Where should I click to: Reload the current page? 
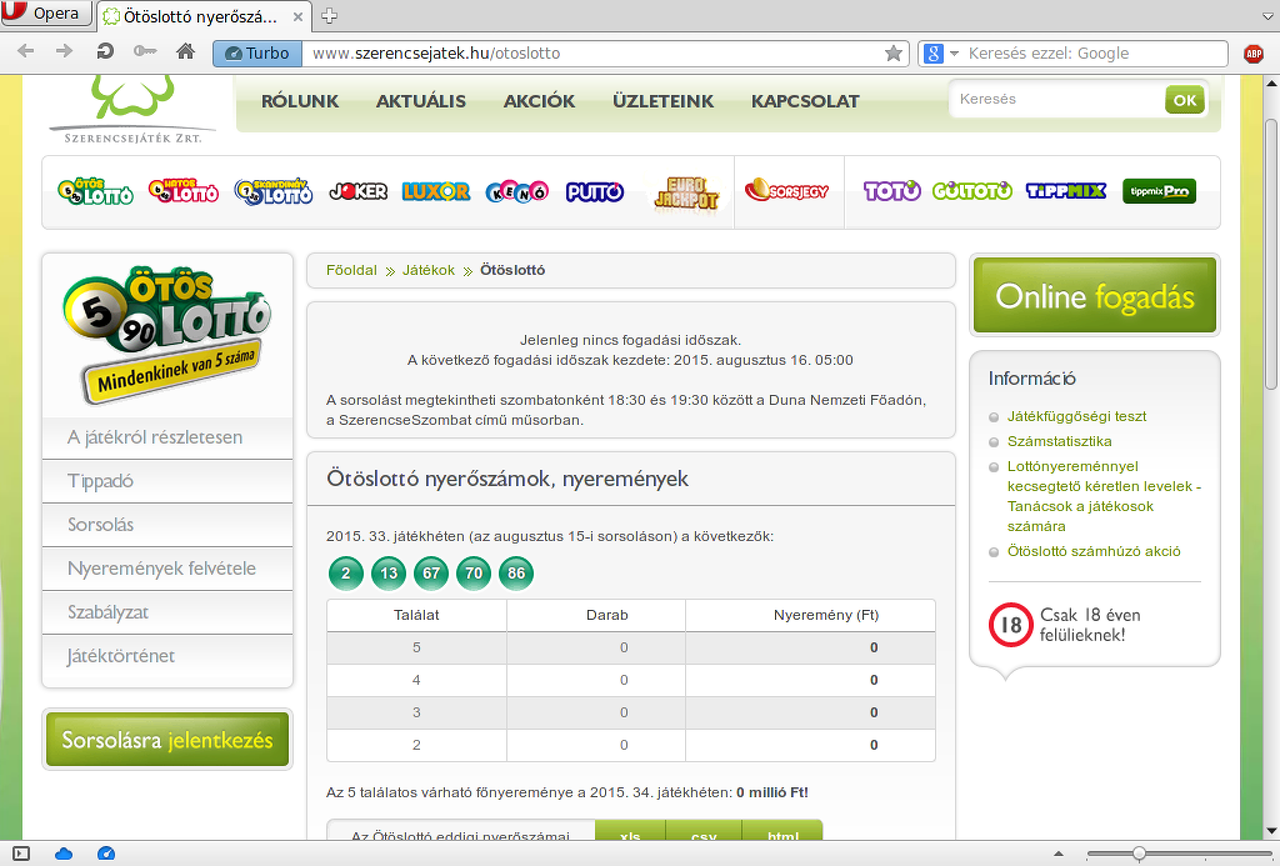point(105,52)
